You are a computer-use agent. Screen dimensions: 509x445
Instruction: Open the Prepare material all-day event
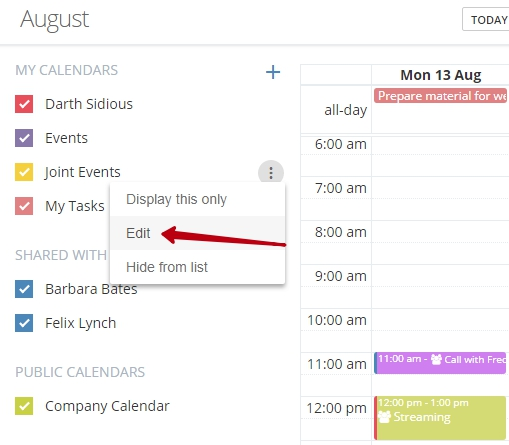click(441, 96)
